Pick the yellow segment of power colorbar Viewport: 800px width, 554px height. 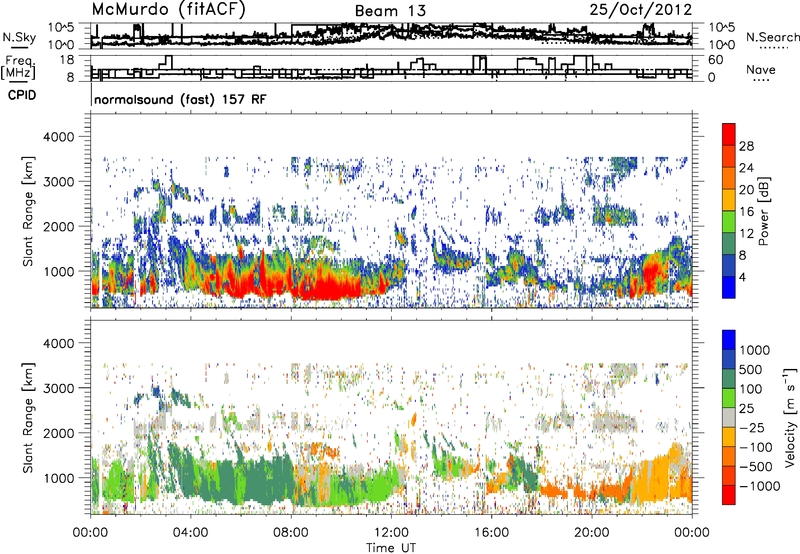[x=729, y=200]
